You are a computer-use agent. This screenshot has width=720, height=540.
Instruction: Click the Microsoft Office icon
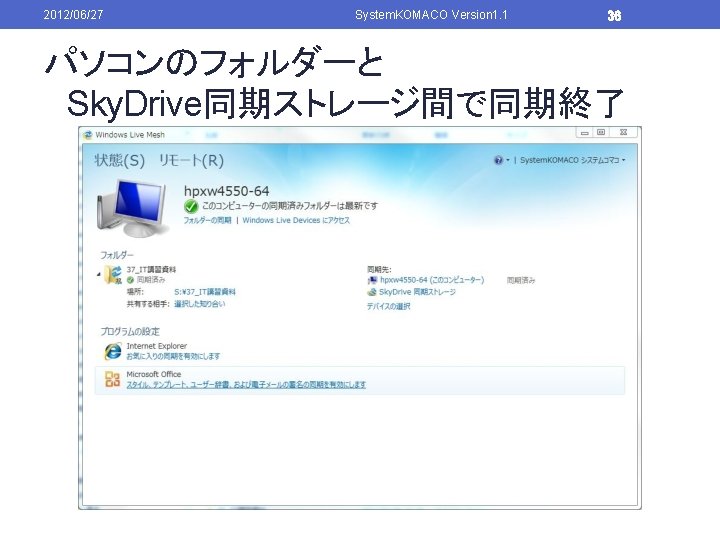112,379
